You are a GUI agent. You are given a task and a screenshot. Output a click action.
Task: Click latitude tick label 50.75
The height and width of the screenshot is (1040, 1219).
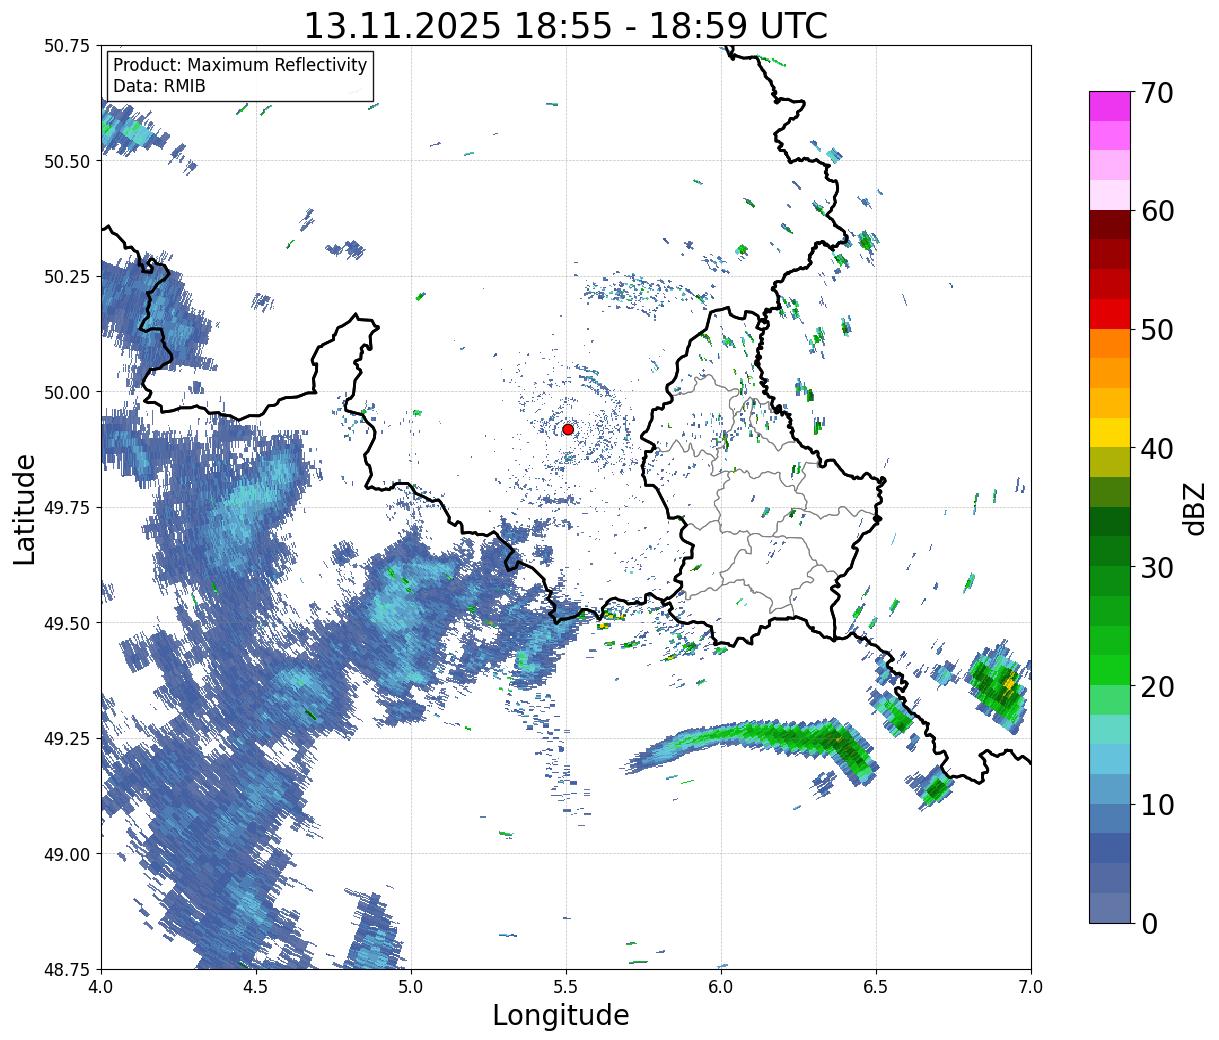click(x=67, y=46)
